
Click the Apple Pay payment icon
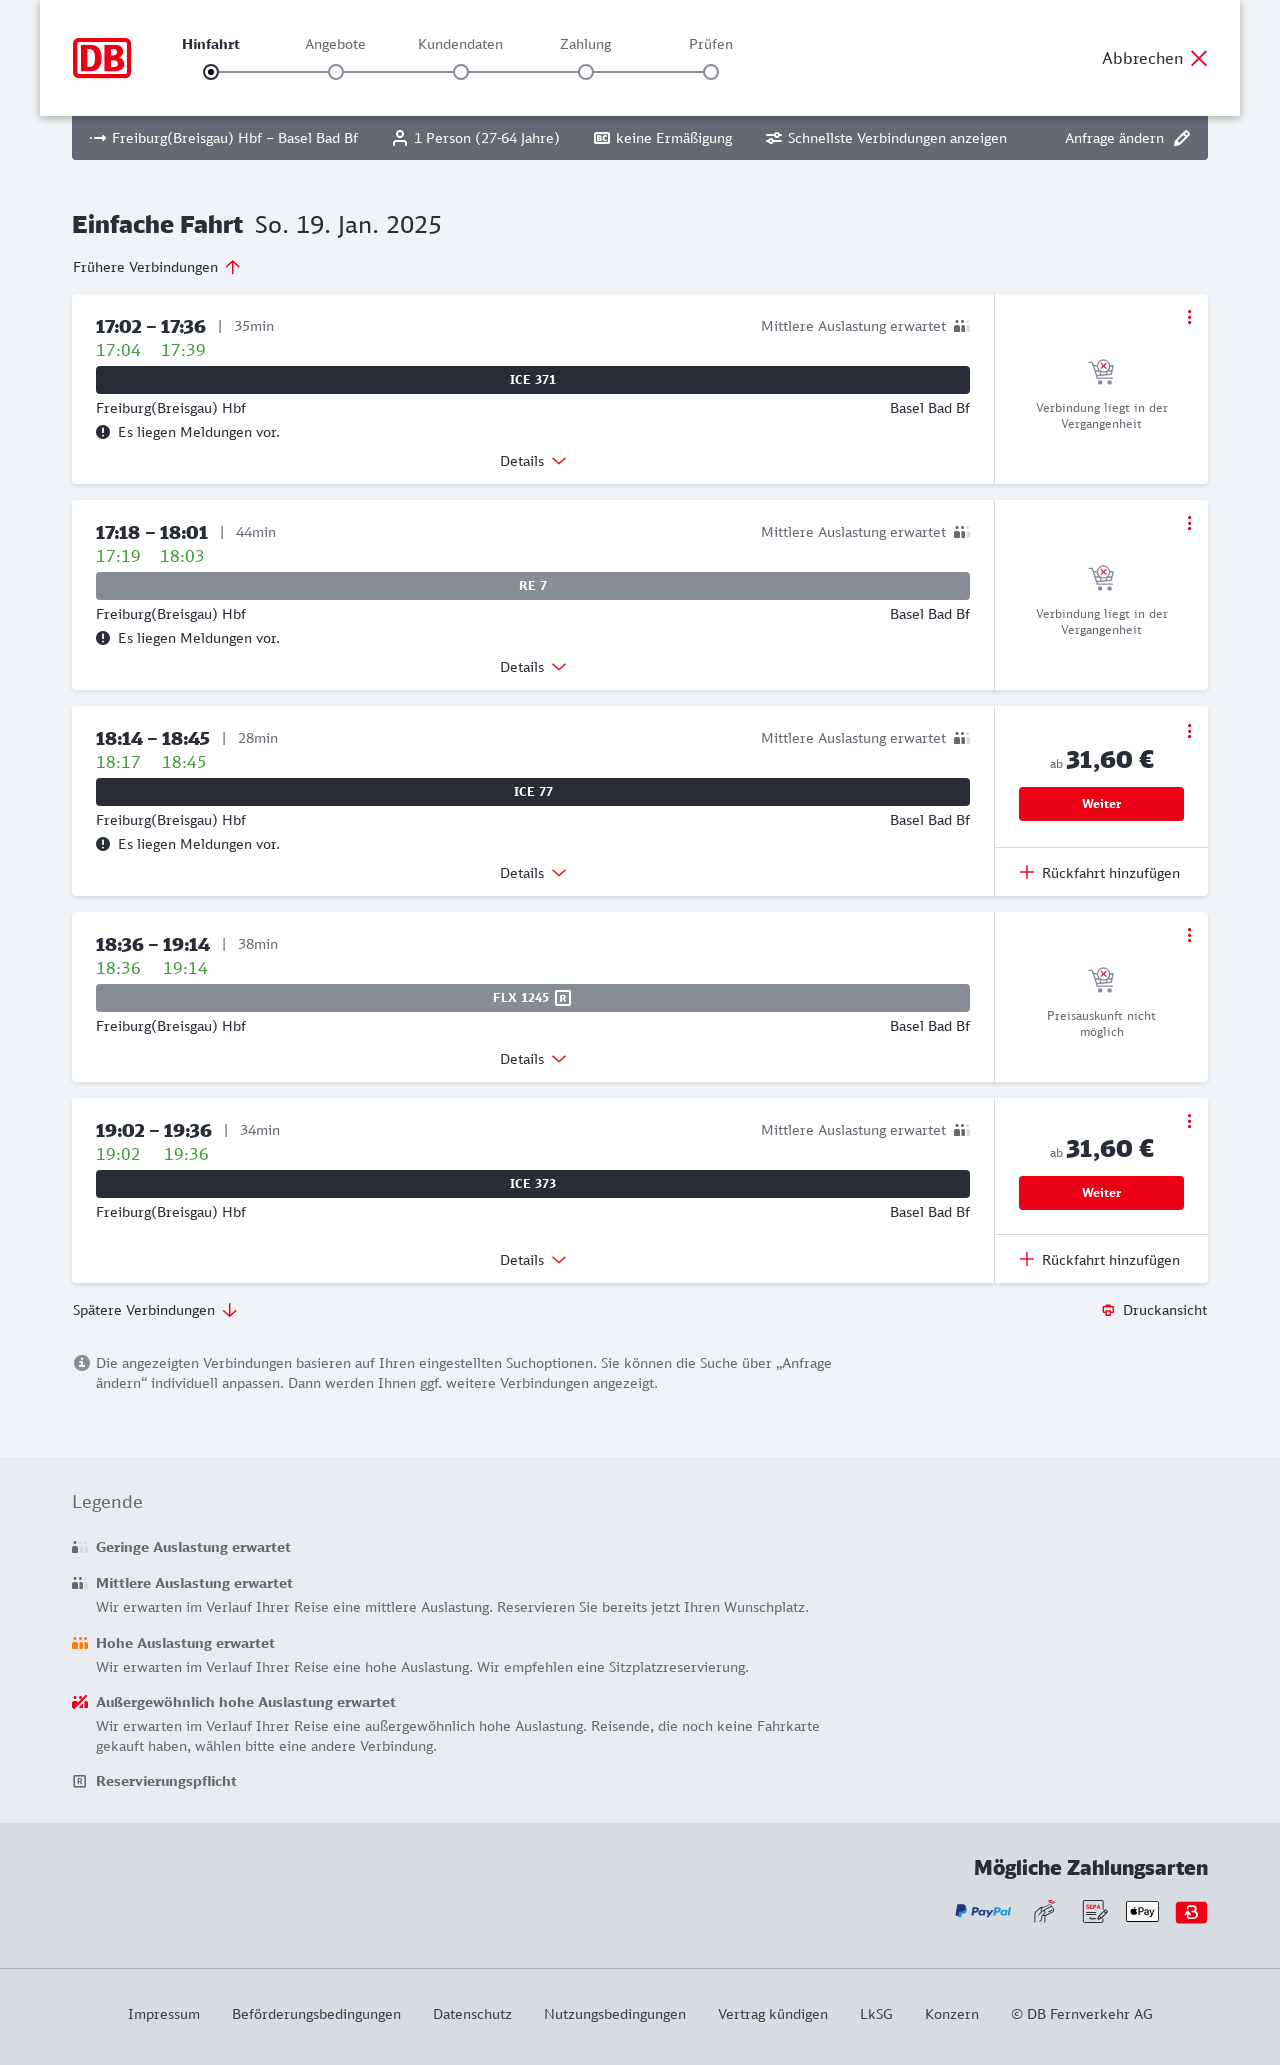[1142, 1912]
